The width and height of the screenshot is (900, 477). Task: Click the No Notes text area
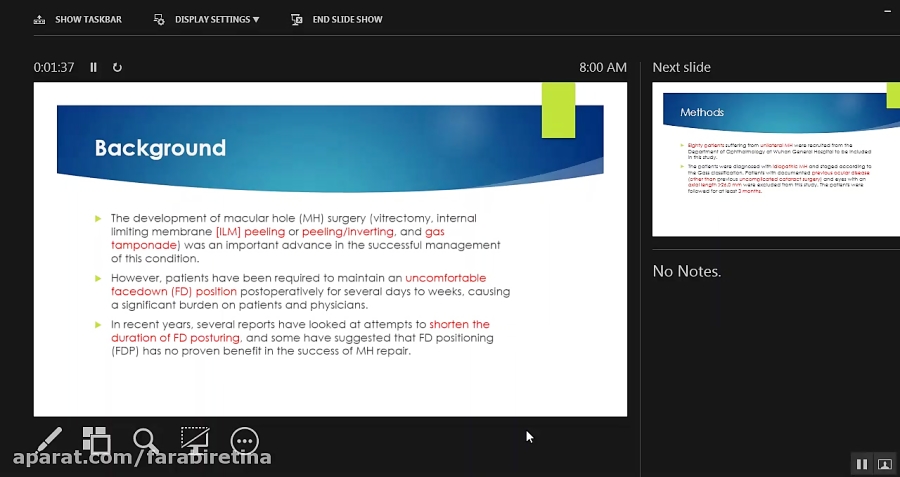click(x=686, y=271)
